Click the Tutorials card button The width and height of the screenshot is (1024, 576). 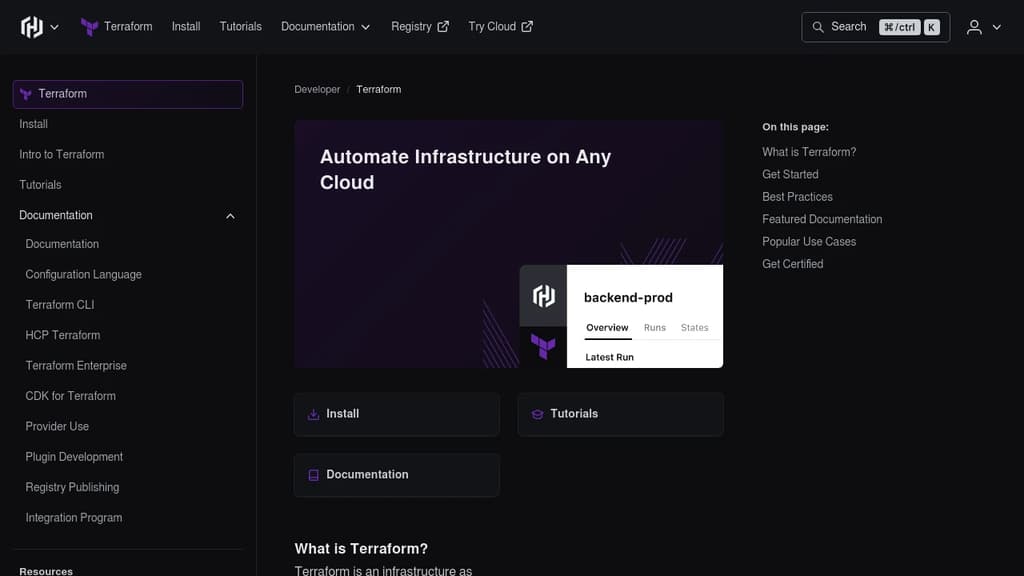point(620,414)
